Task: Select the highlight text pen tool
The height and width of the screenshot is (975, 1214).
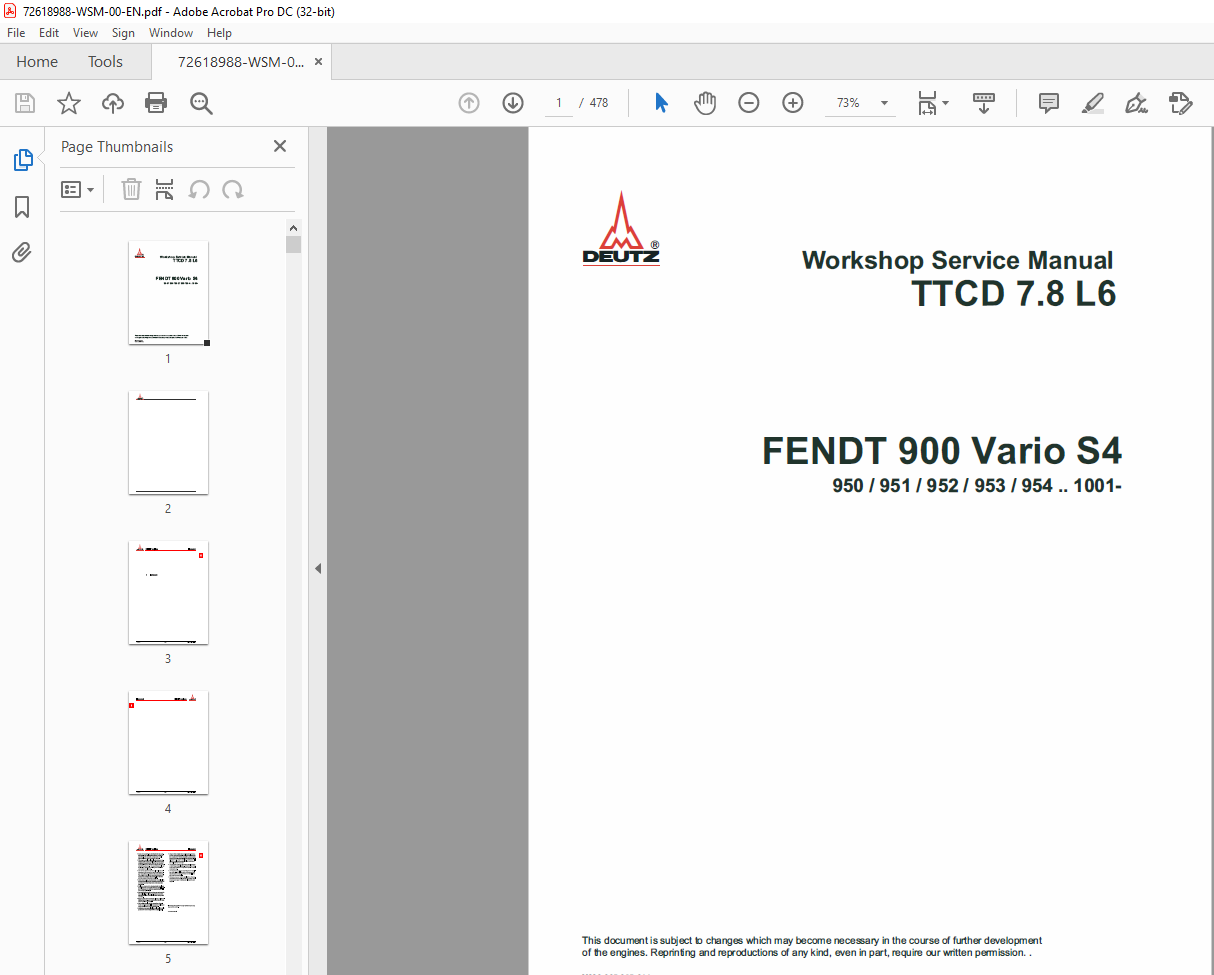Action: 1093,103
